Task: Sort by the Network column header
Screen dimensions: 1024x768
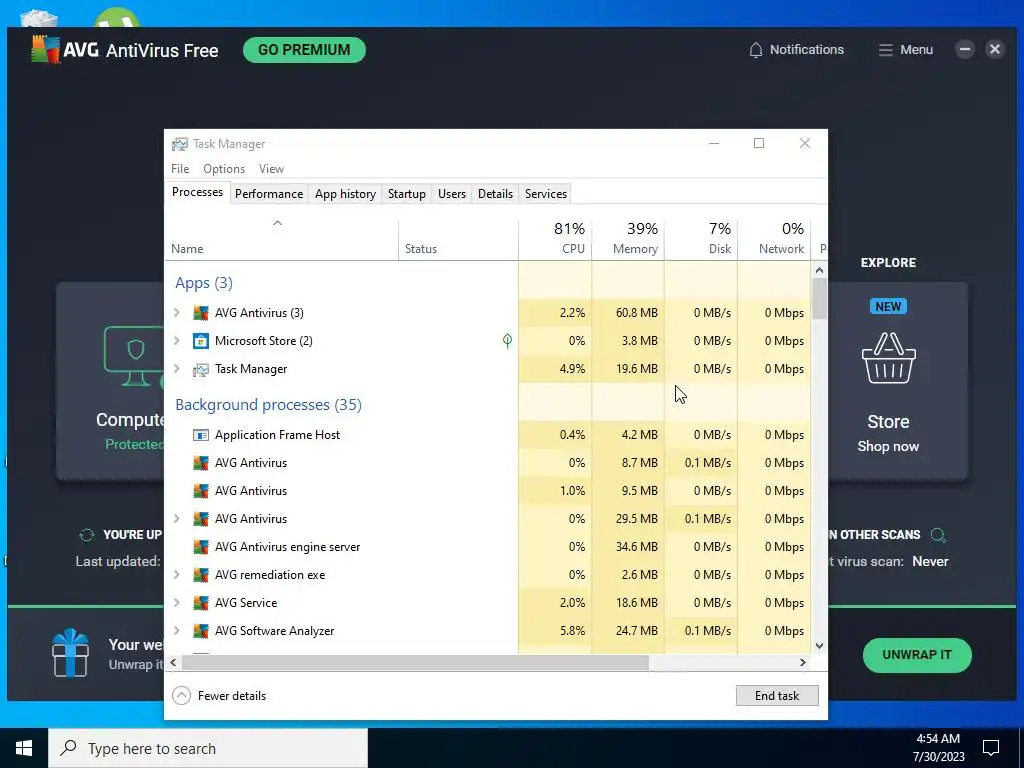Action: 775,239
